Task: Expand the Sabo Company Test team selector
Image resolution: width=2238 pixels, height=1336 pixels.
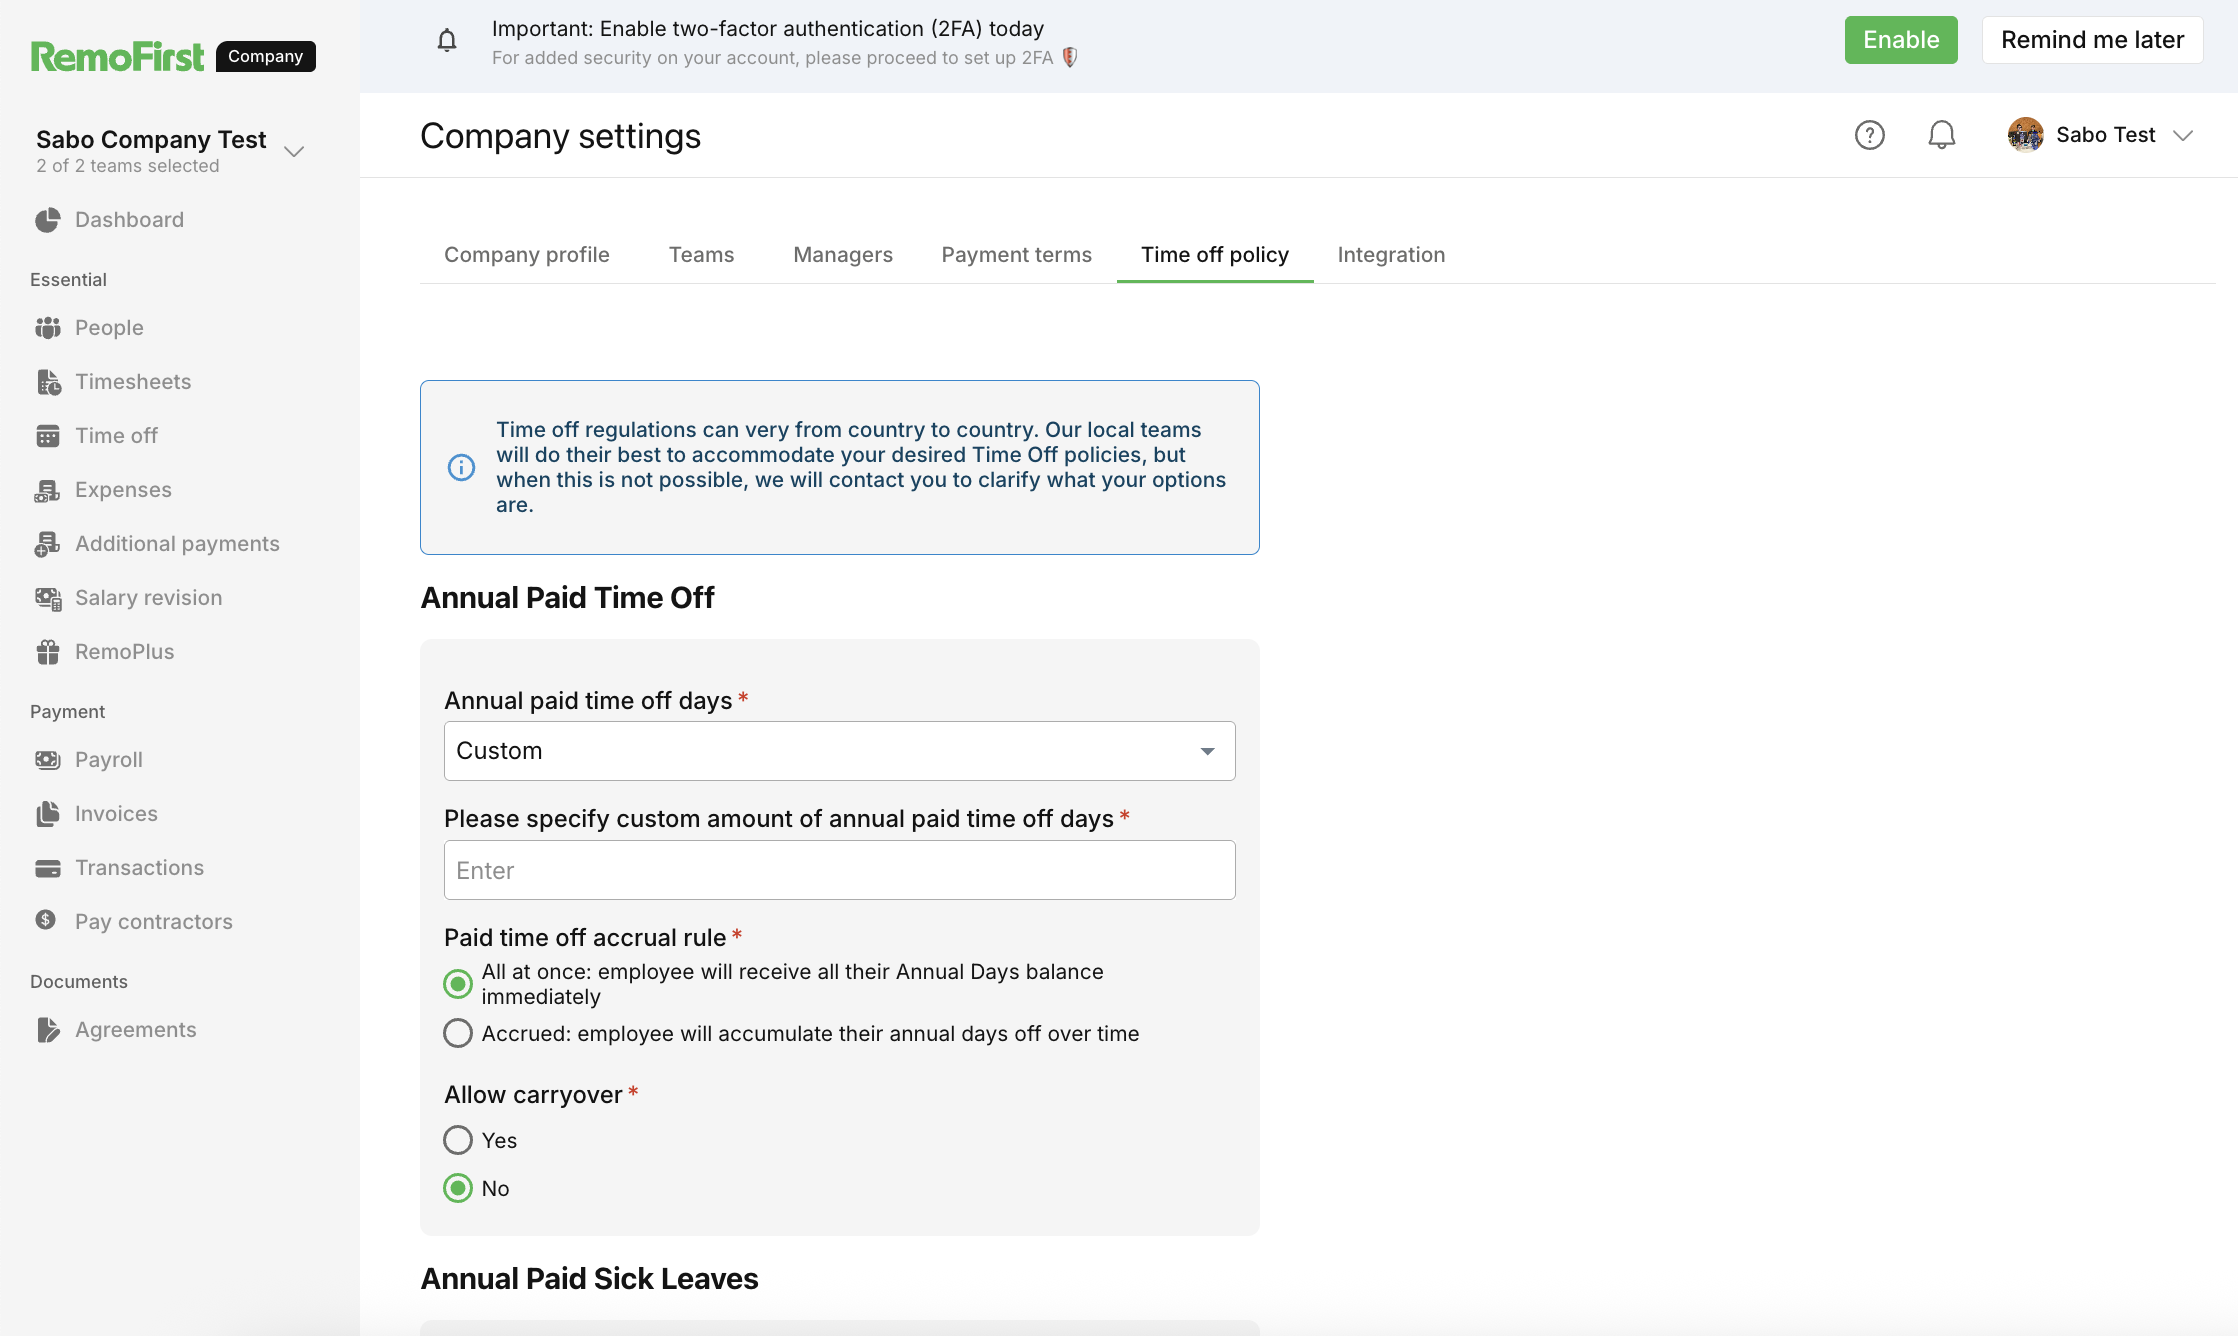Action: coord(293,151)
